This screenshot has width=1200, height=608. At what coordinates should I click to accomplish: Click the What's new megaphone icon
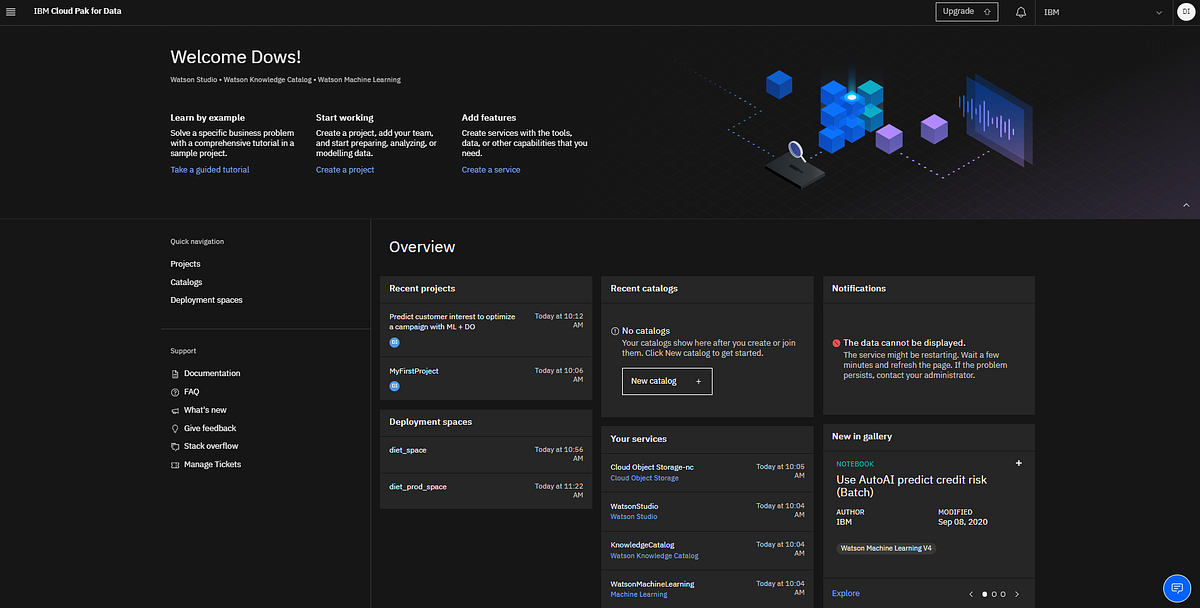(177, 409)
